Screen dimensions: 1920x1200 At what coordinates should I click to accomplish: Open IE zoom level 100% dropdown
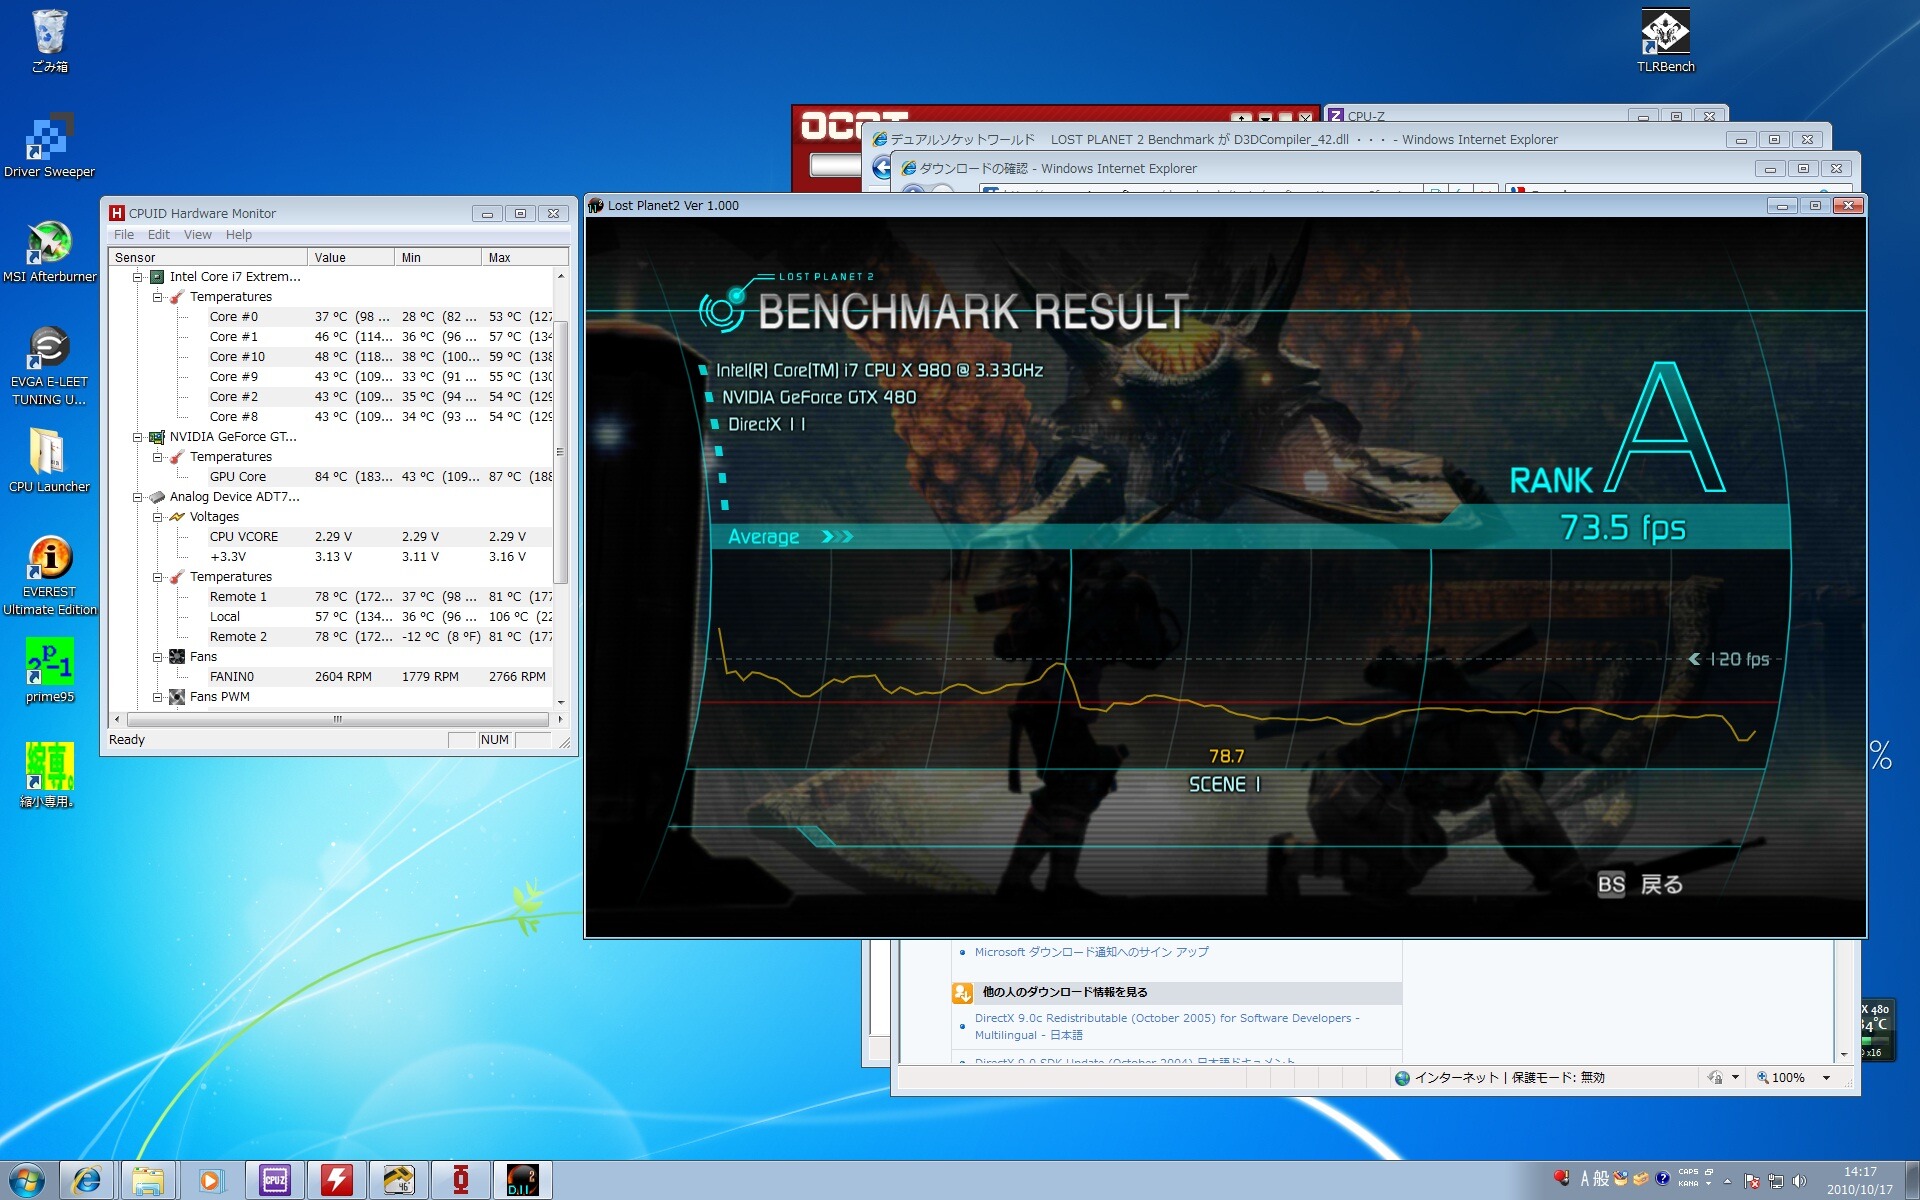click(1826, 1077)
